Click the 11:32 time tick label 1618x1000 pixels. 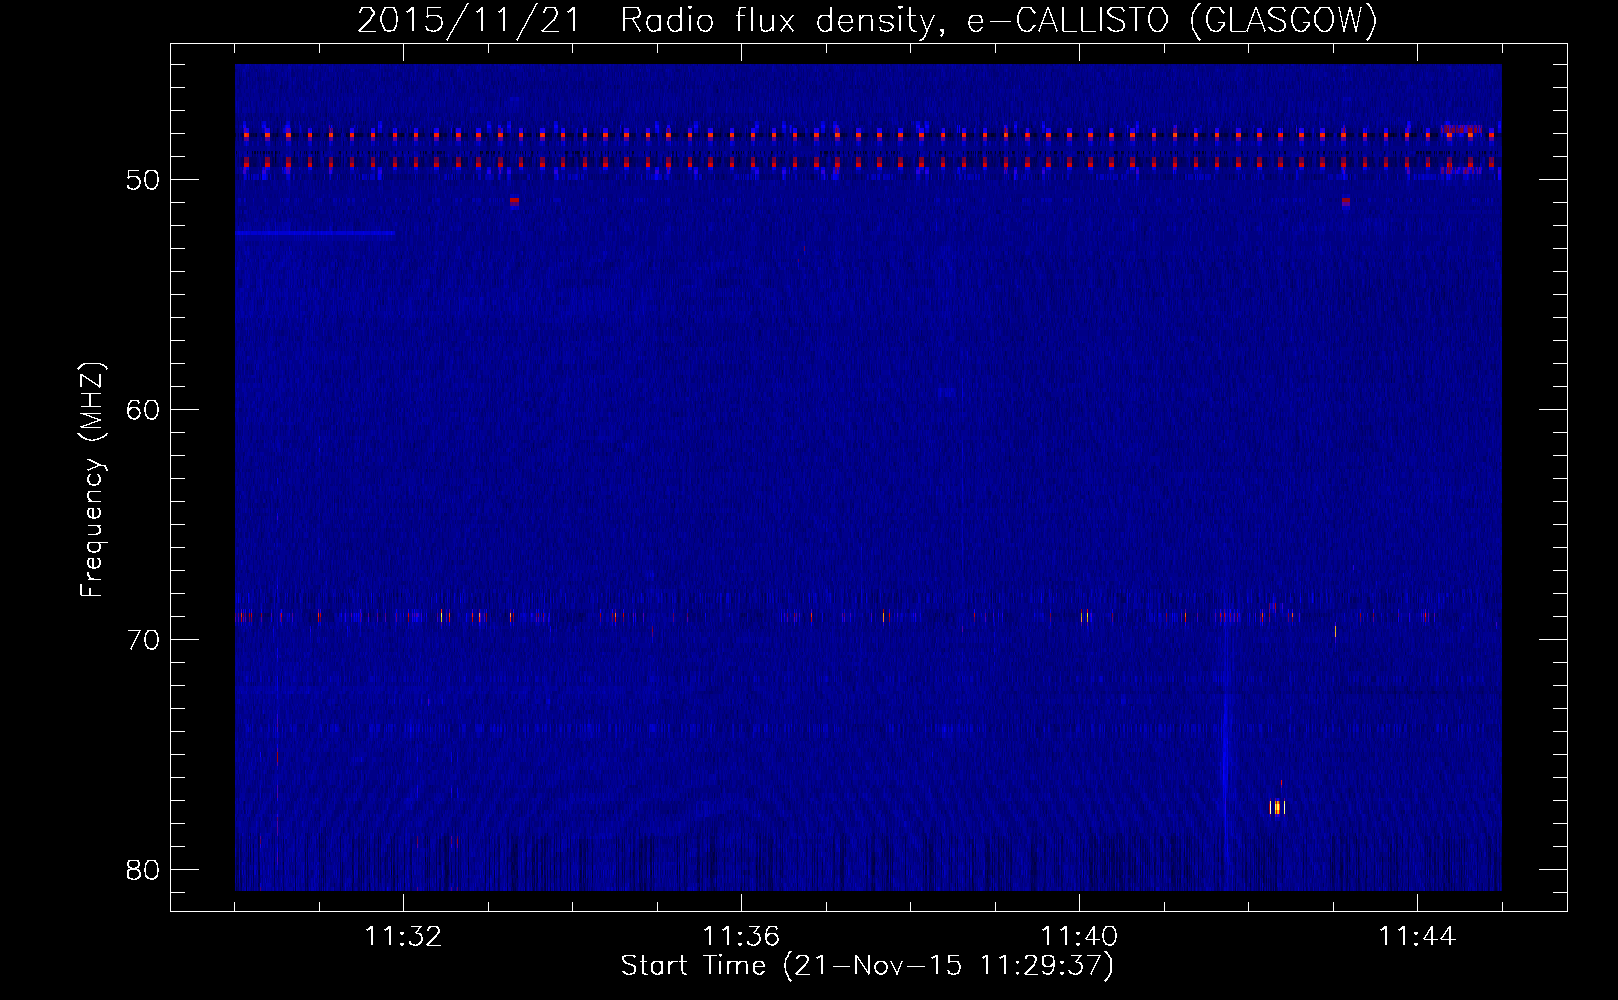click(403, 937)
